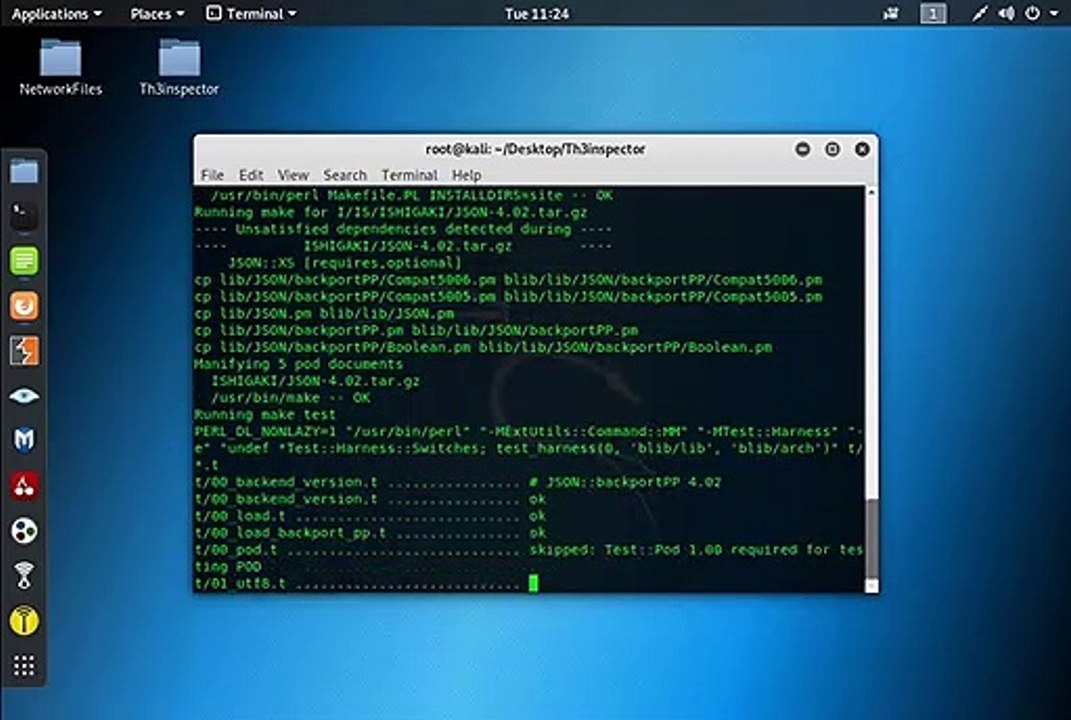Screen dimensions: 1071x720
Task: Show all applications grid
Action: [24, 665]
